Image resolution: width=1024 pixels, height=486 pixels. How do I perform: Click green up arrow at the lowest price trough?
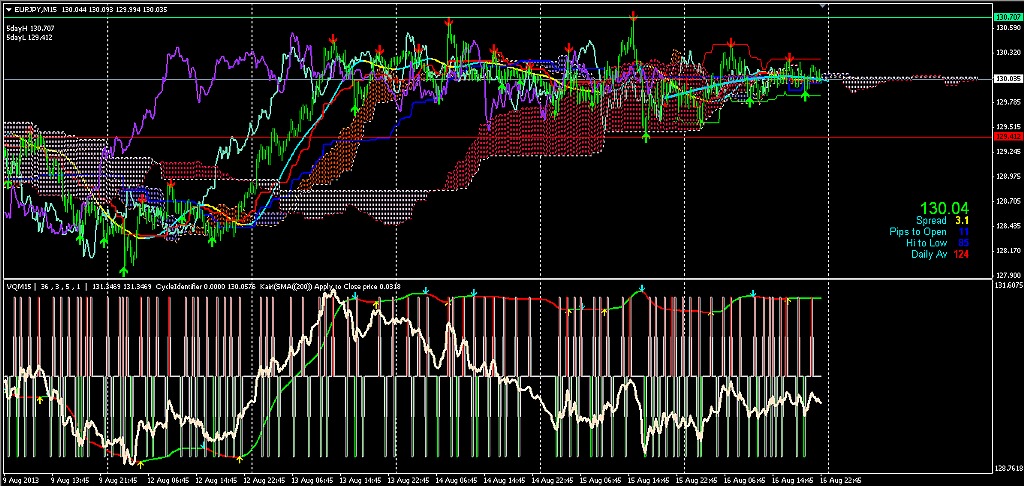[x=124, y=268]
